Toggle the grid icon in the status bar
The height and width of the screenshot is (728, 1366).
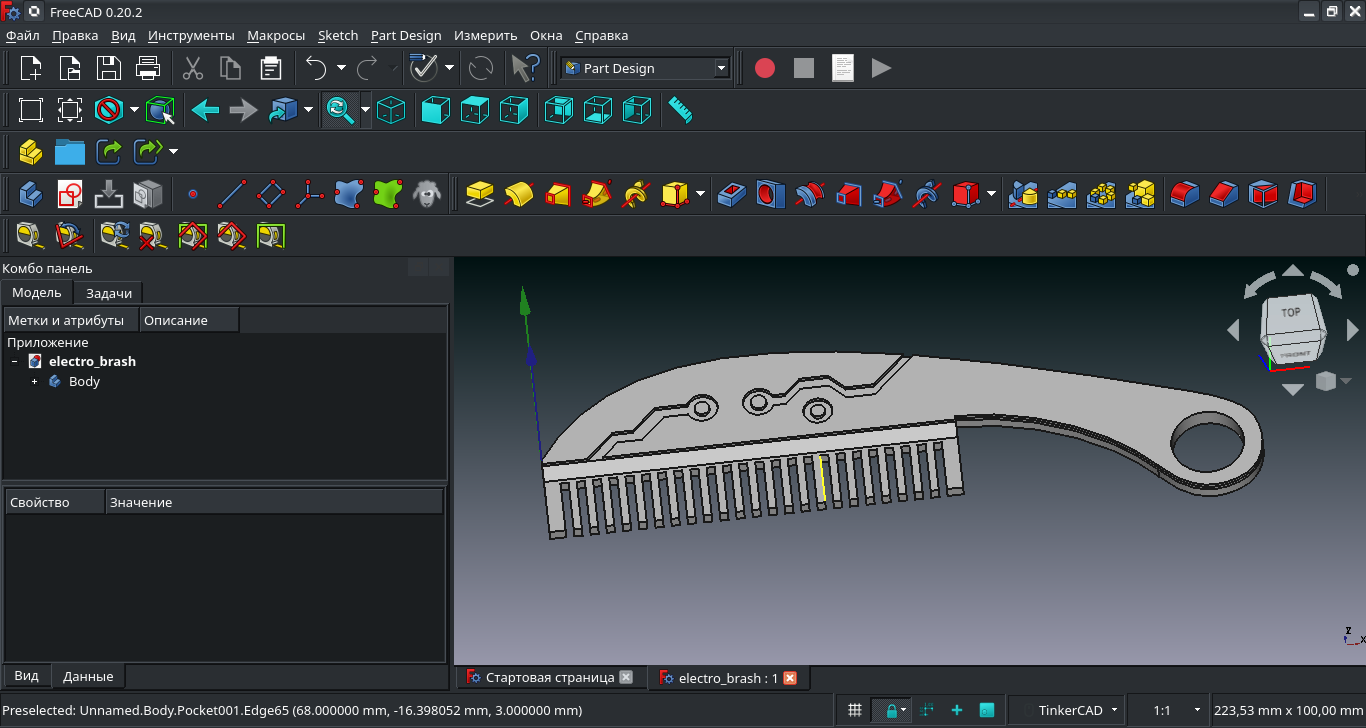point(855,710)
